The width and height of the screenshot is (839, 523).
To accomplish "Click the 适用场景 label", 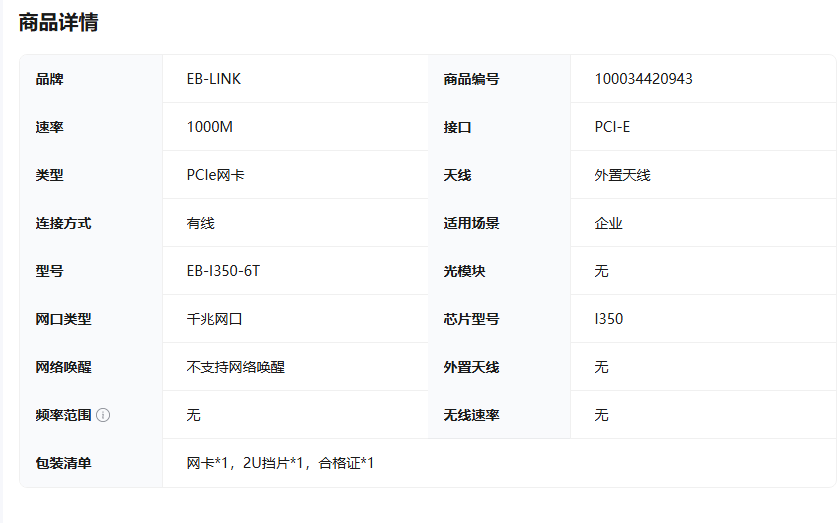I will pos(471,223).
